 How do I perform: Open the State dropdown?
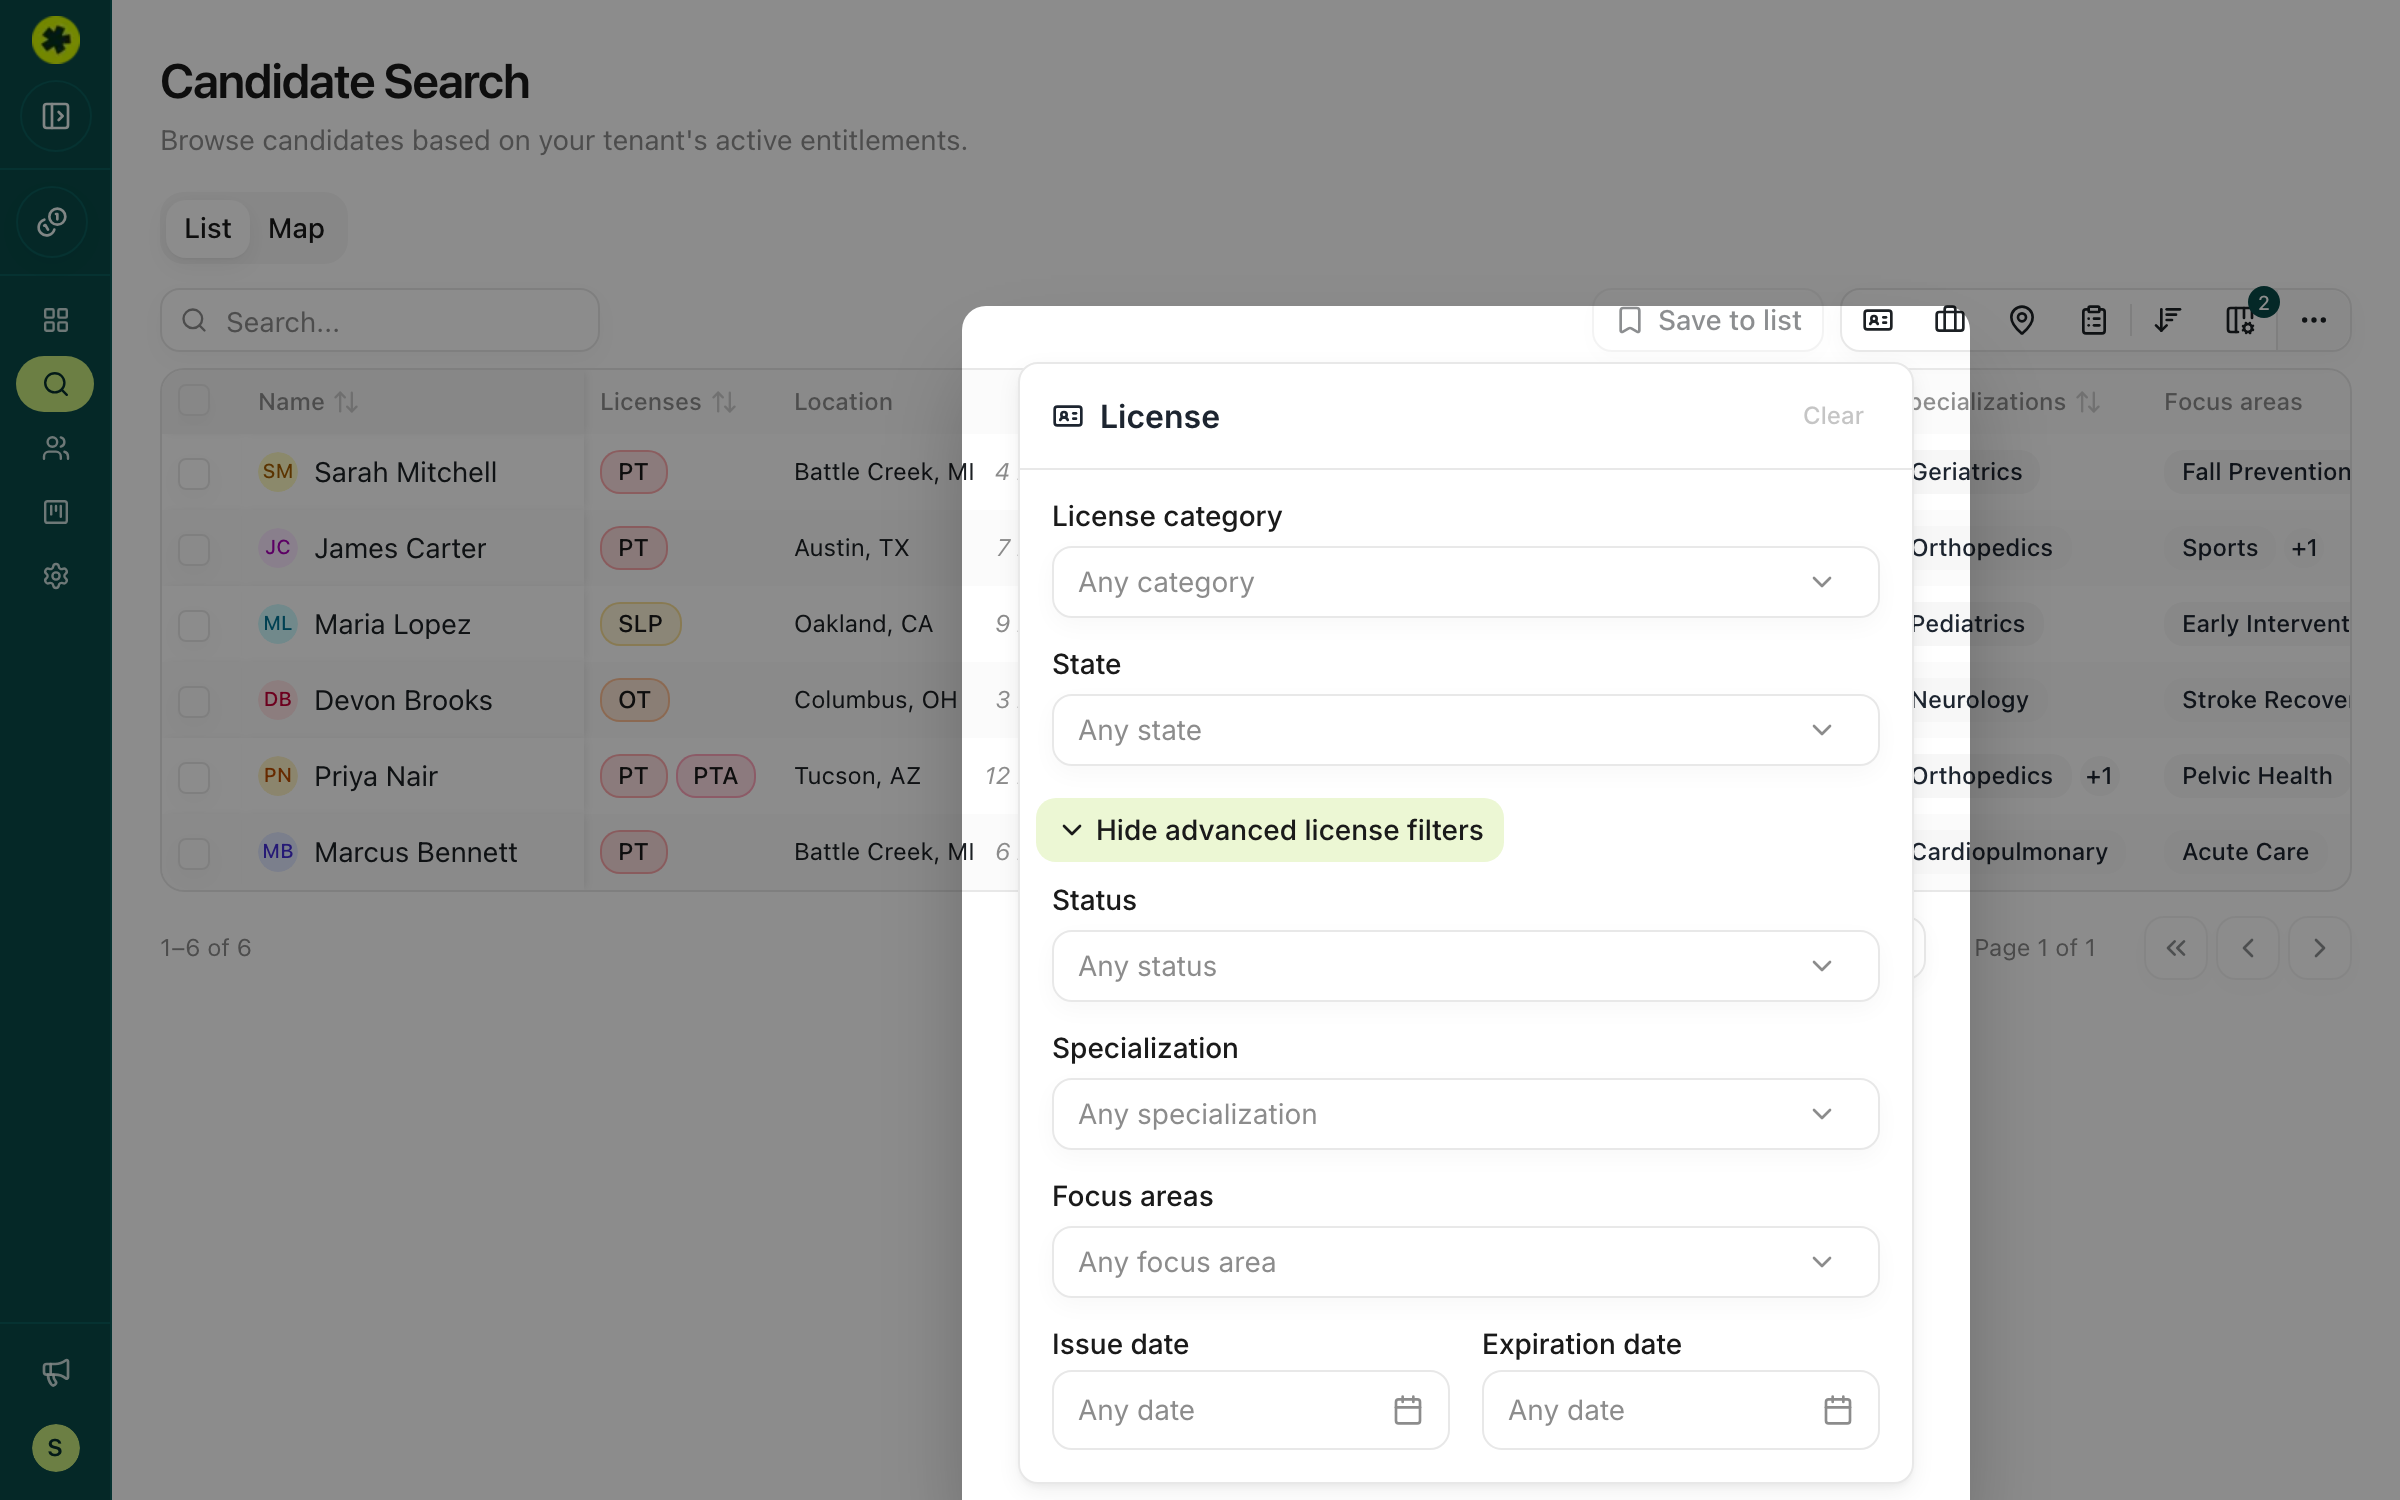click(1465, 730)
